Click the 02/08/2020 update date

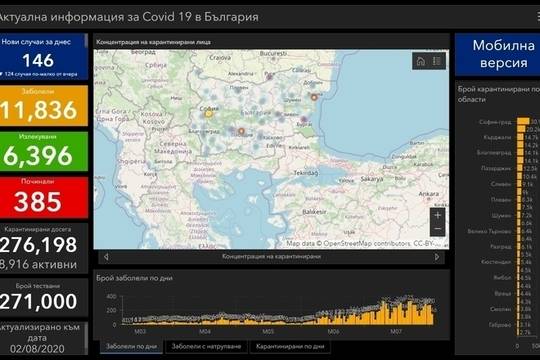[37, 349]
